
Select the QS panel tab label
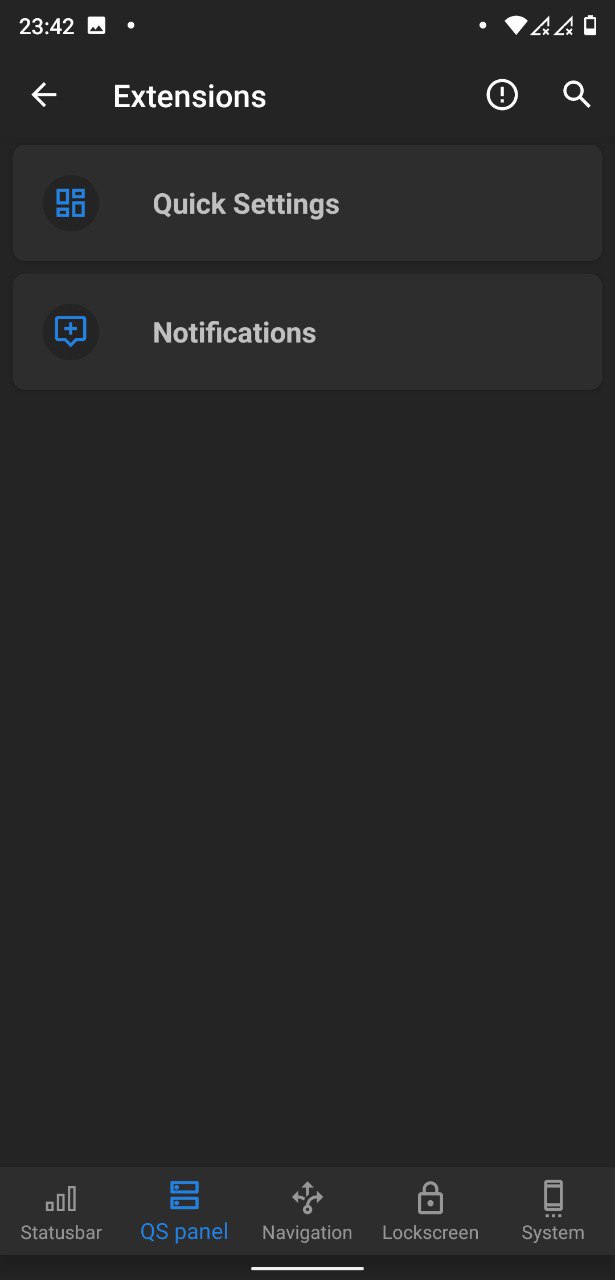pyautogui.click(x=184, y=1232)
